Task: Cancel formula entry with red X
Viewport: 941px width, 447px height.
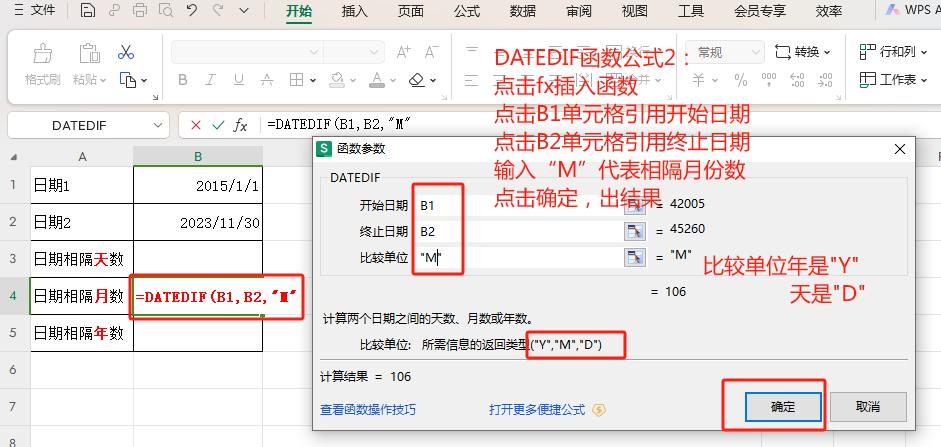Action: [x=196, y=125]
